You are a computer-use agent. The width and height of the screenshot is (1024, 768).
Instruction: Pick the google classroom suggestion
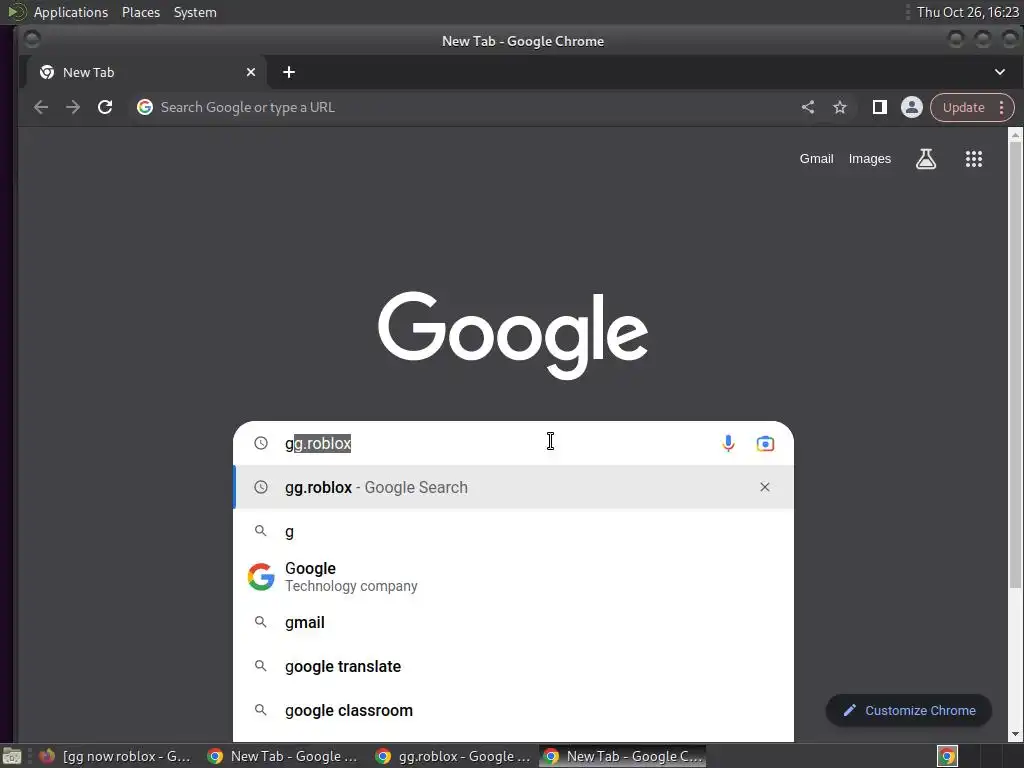513,711
